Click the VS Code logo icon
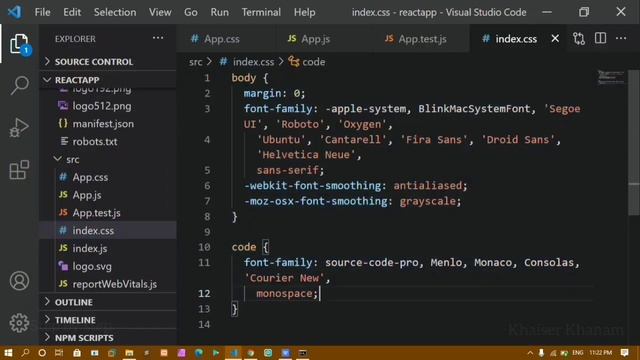Screen dimensions: 640x360 pyautogui.click(x=14, y=12)
